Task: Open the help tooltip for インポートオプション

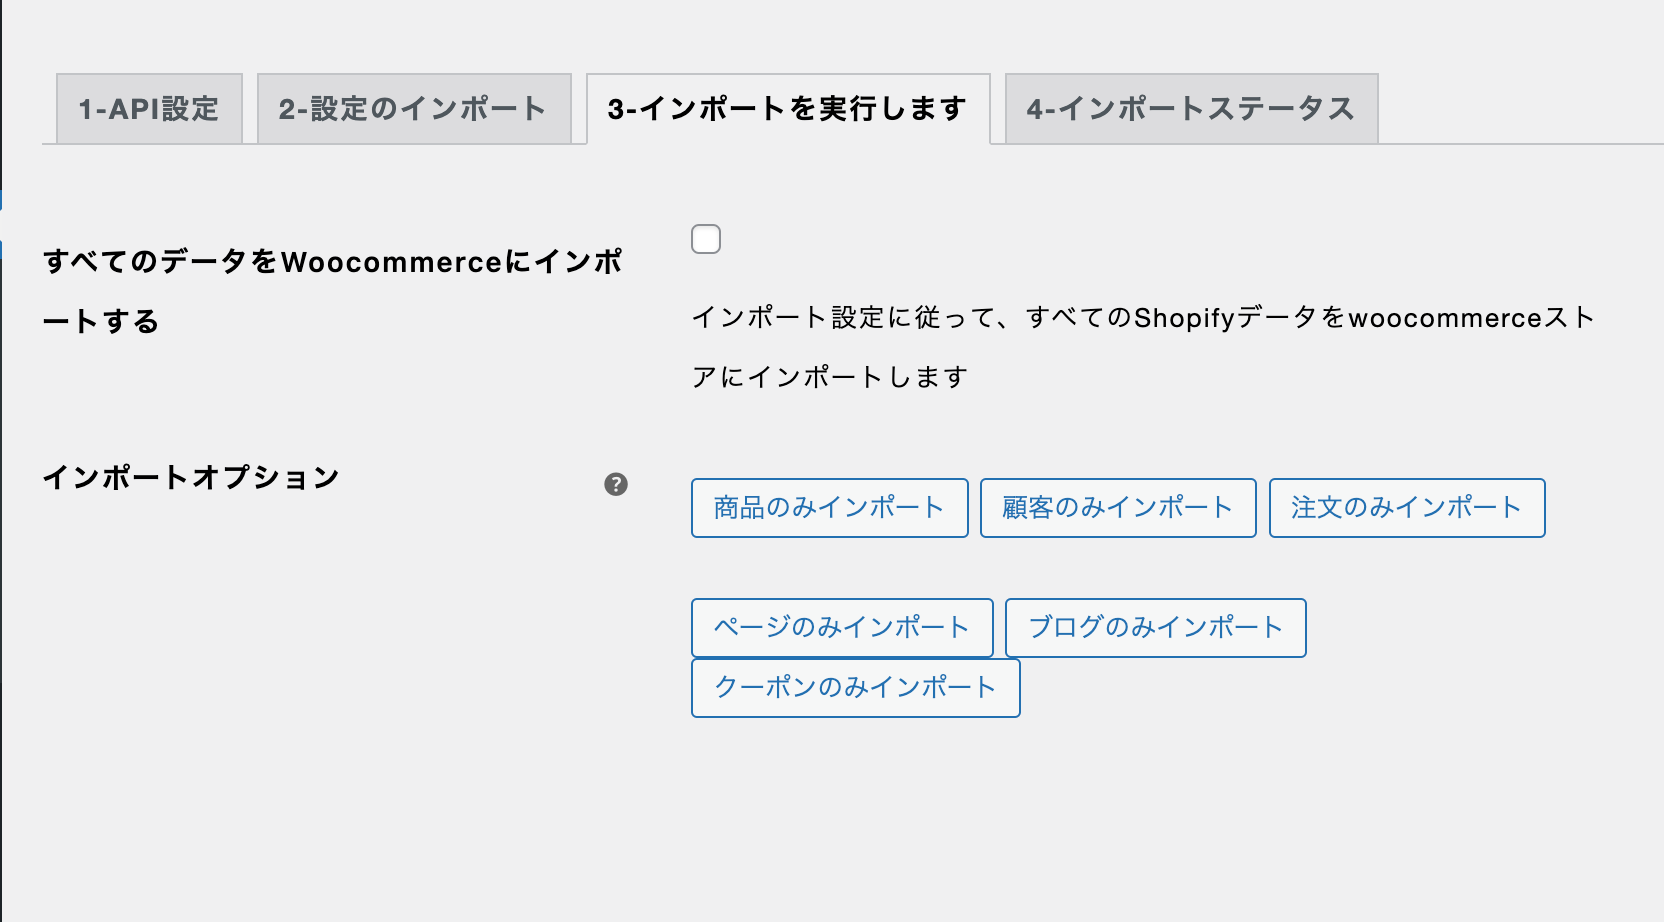Action: point(616,484)
